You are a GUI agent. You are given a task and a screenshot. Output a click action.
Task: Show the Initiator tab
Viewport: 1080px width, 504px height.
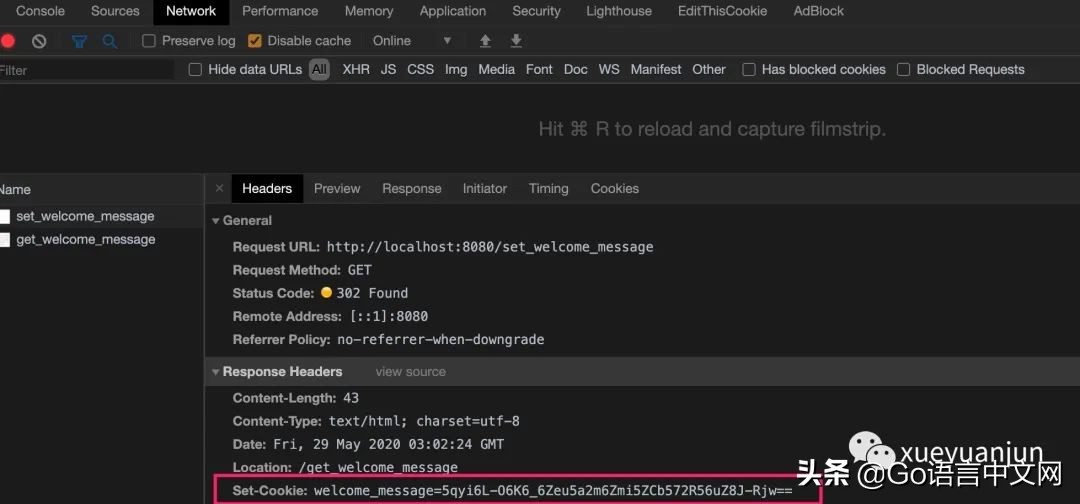pyautogui.click(x=485, y=189)
